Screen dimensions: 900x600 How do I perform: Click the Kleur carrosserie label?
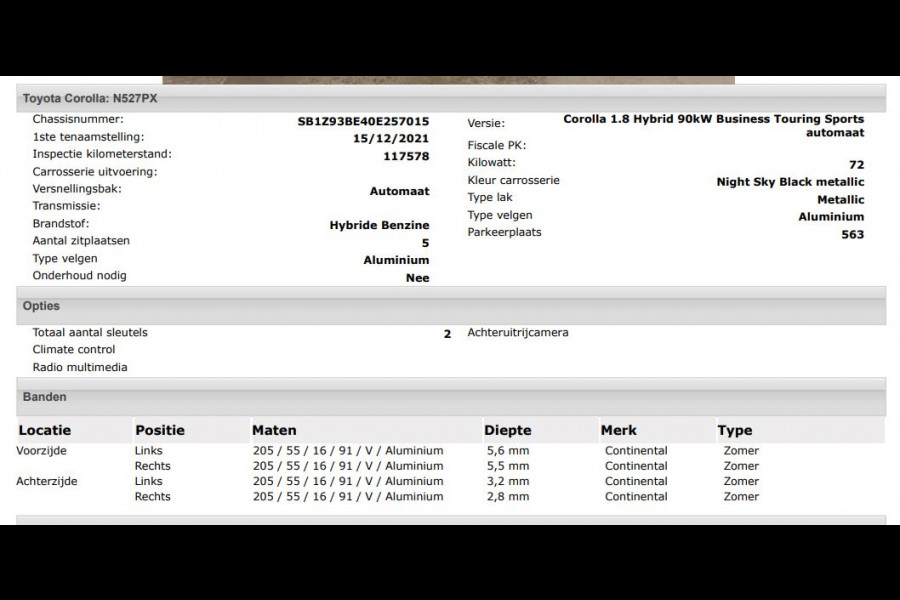513,180
